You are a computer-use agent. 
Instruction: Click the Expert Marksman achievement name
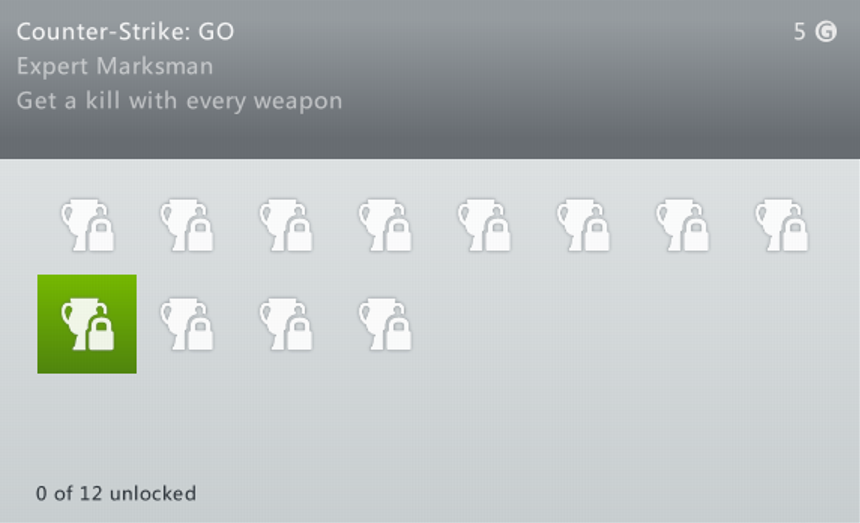[x=114, y=67]
